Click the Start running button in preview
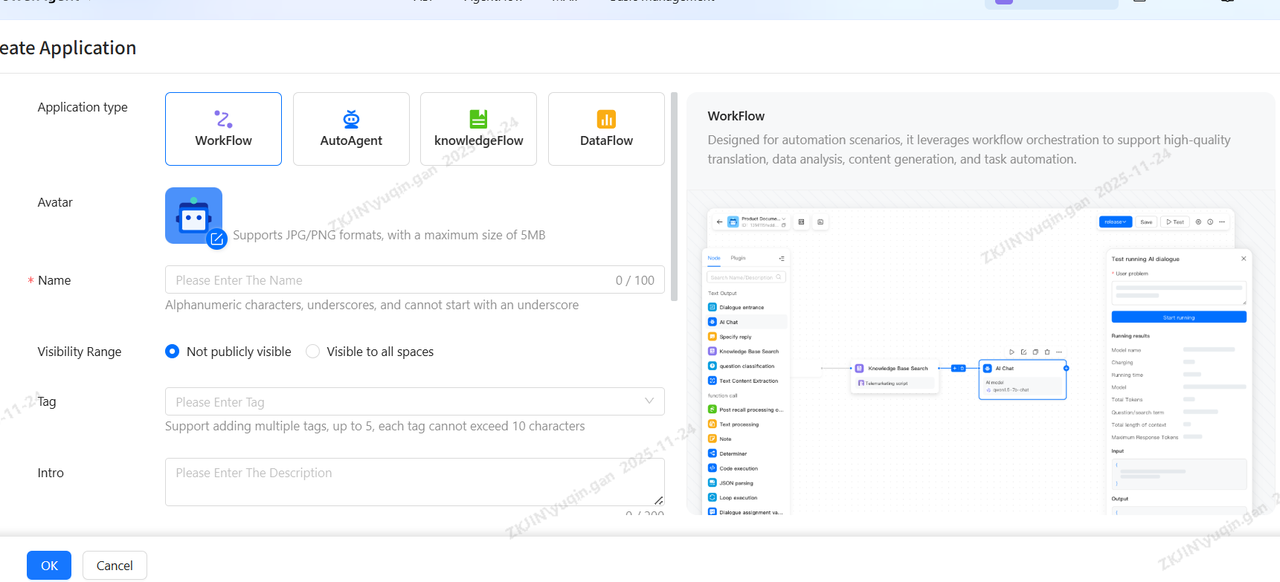Image resolution: width=1280 pixels, height=582 pixels. (1178, 317)
